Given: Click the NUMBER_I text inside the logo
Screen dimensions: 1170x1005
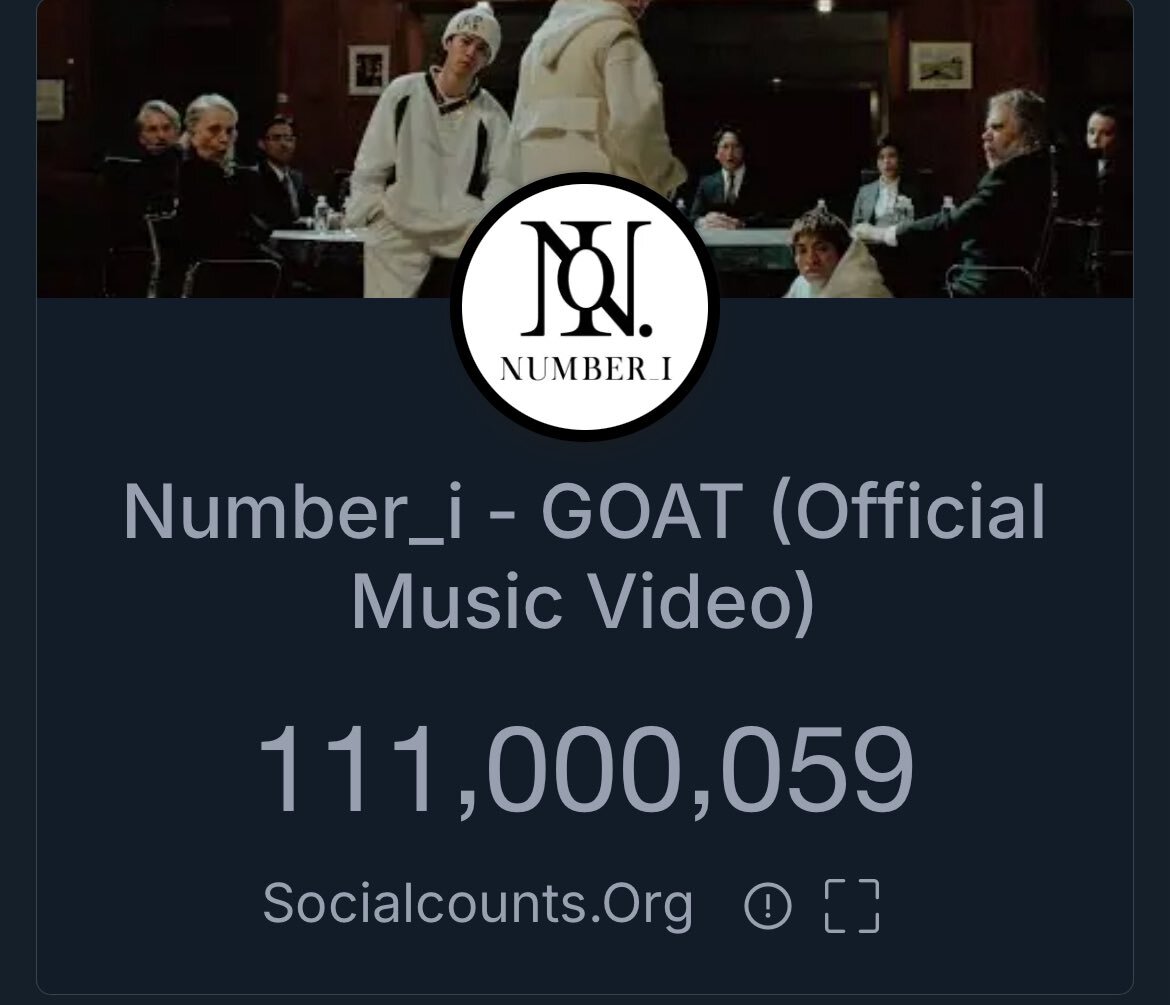Looking at the screenshot, I should (x=586, y=369).
